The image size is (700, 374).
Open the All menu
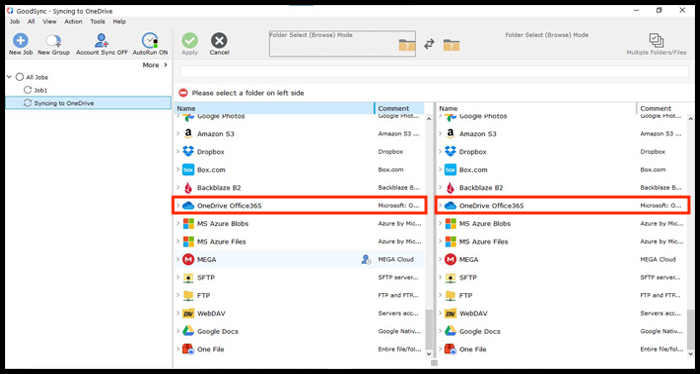coord(31,21)
